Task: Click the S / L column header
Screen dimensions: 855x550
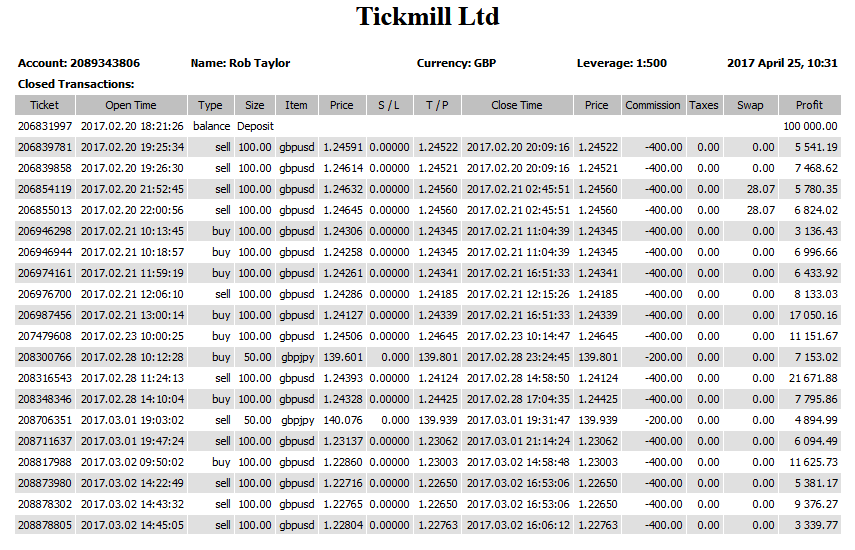Action: pos(389,105)
